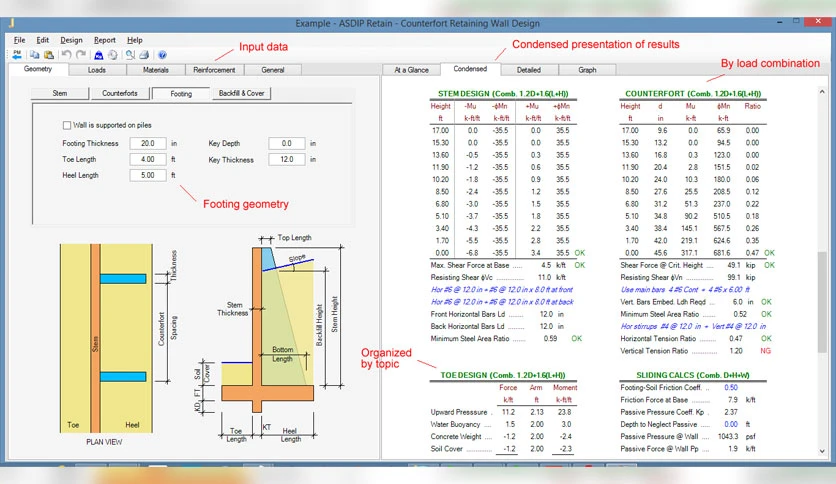The width and height of the screenshot is (836, 484).
Task: Switch to the Detailed results tab
Action: point(528,70)
